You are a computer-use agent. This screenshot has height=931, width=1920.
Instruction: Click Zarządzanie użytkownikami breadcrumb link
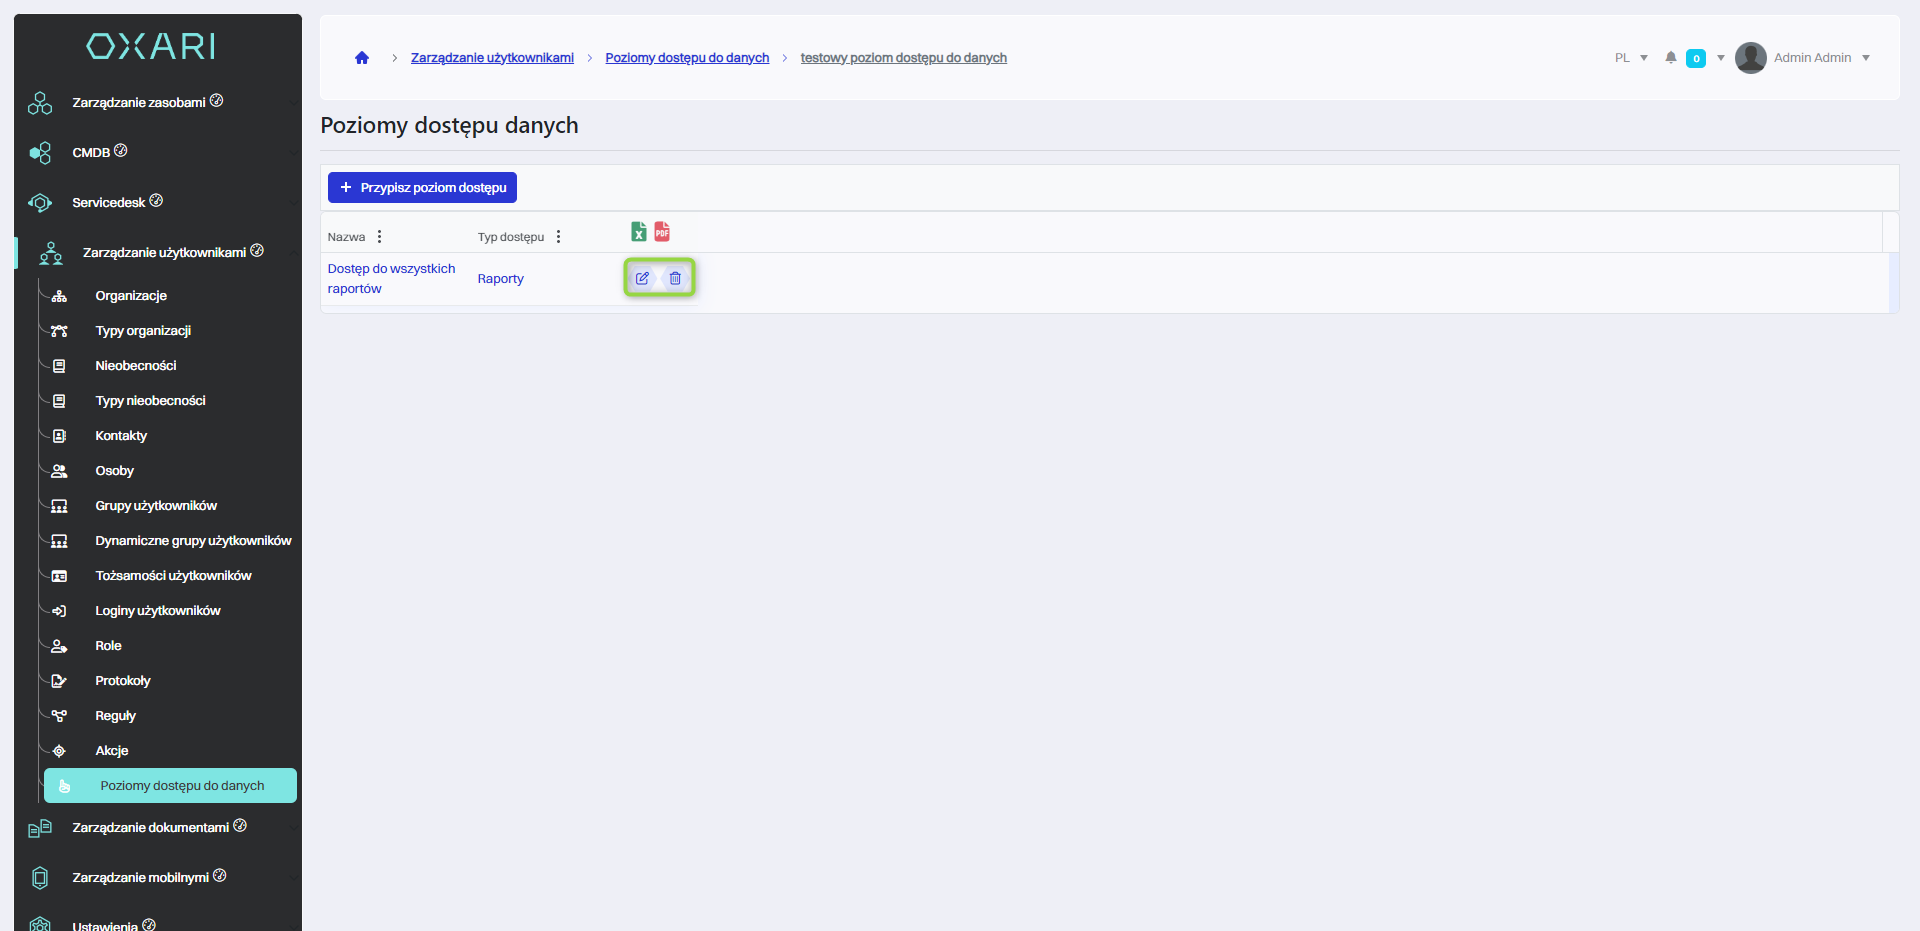click(x=492, y=58)
